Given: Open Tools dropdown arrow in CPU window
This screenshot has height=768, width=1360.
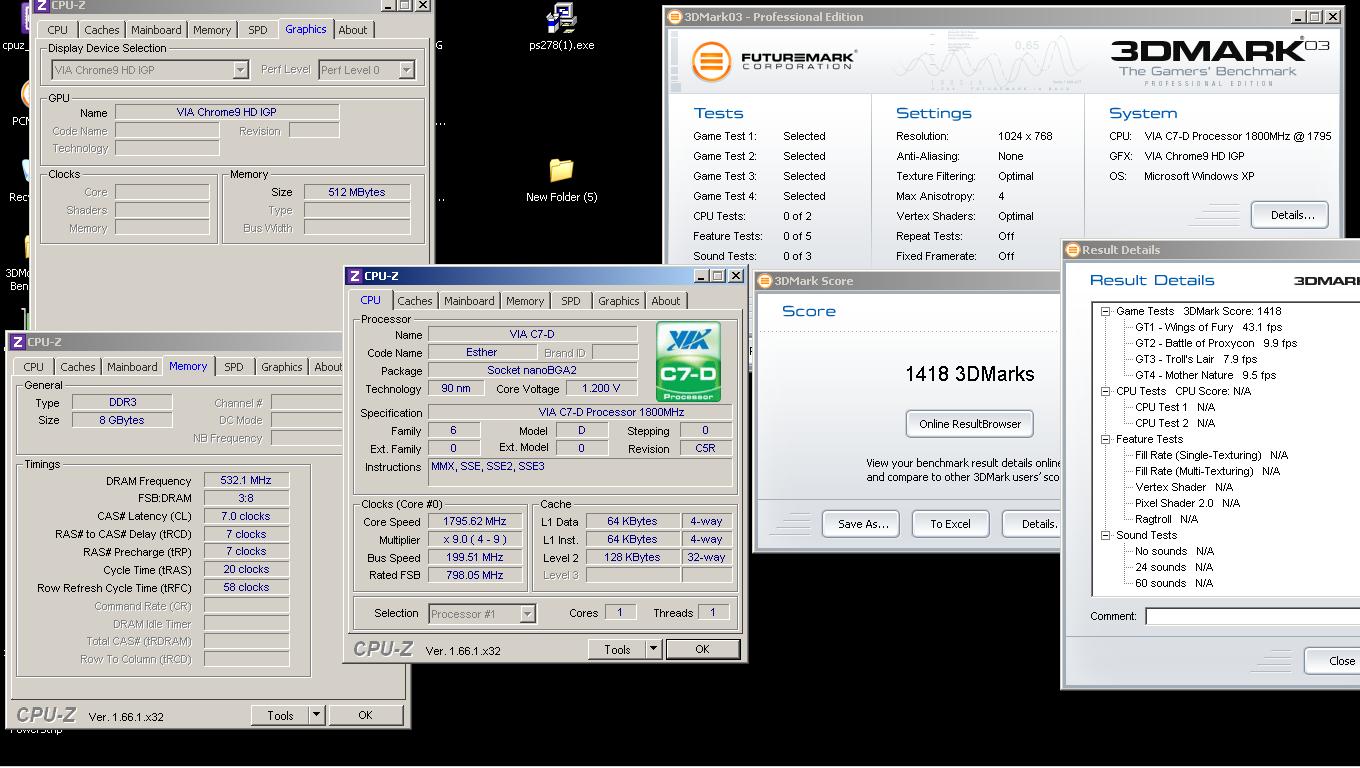Looking at the screenshot, I should pos(653,649).
